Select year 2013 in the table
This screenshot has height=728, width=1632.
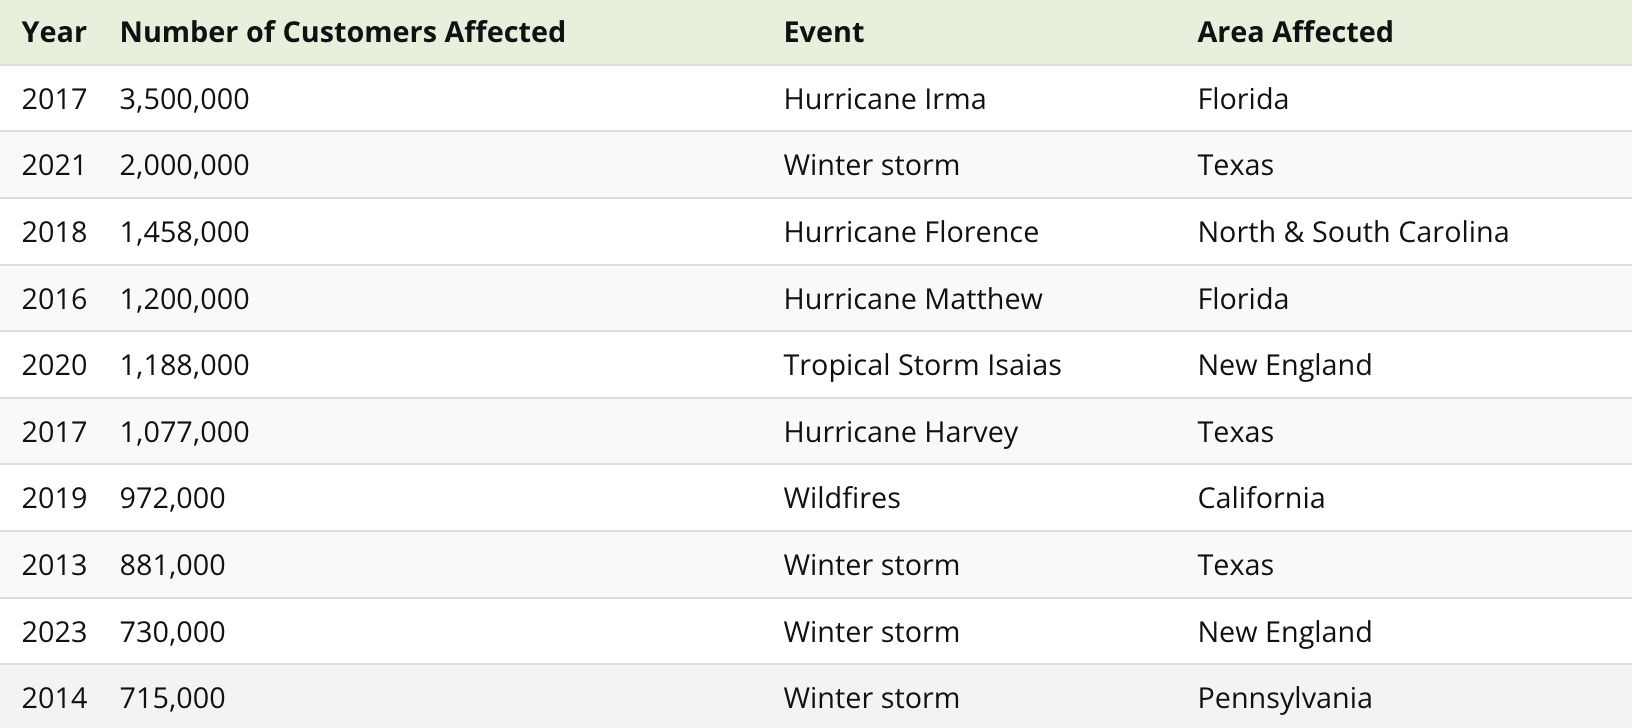54,565
